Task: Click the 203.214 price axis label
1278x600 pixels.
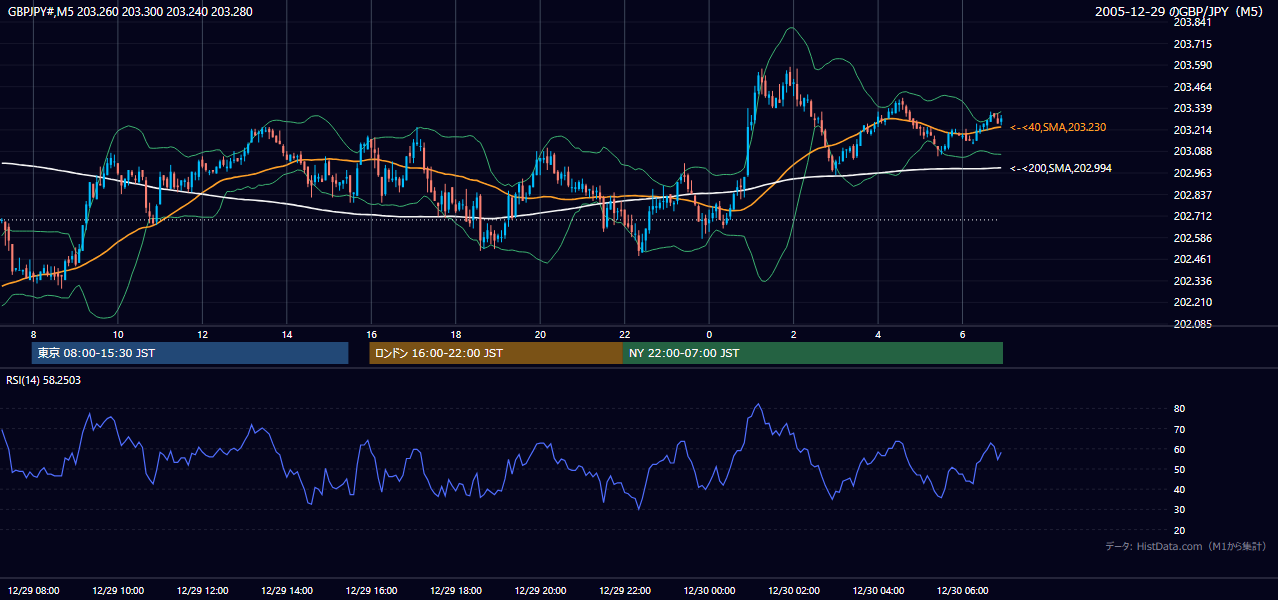Action: [1192, 130]
